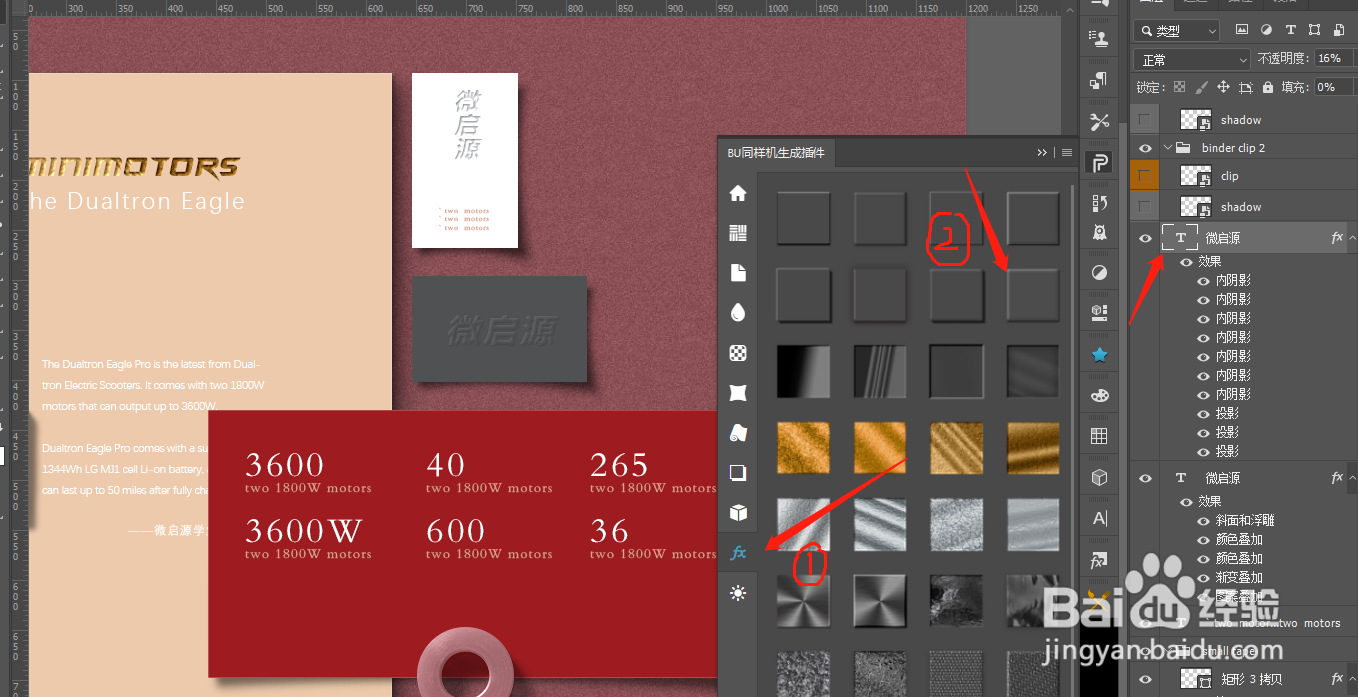Collapse the binder clip 2 group

pos(1168,148)
